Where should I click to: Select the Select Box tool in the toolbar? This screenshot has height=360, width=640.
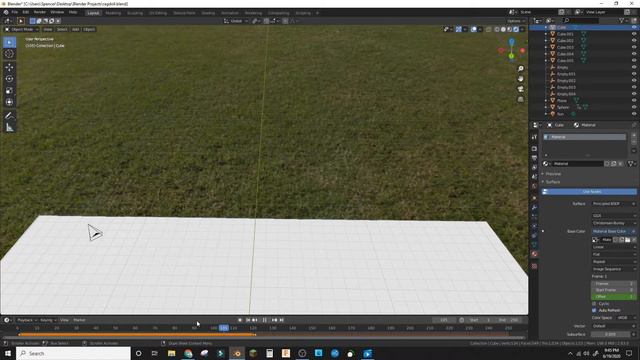pyautogui.click(x=9, y=42)
